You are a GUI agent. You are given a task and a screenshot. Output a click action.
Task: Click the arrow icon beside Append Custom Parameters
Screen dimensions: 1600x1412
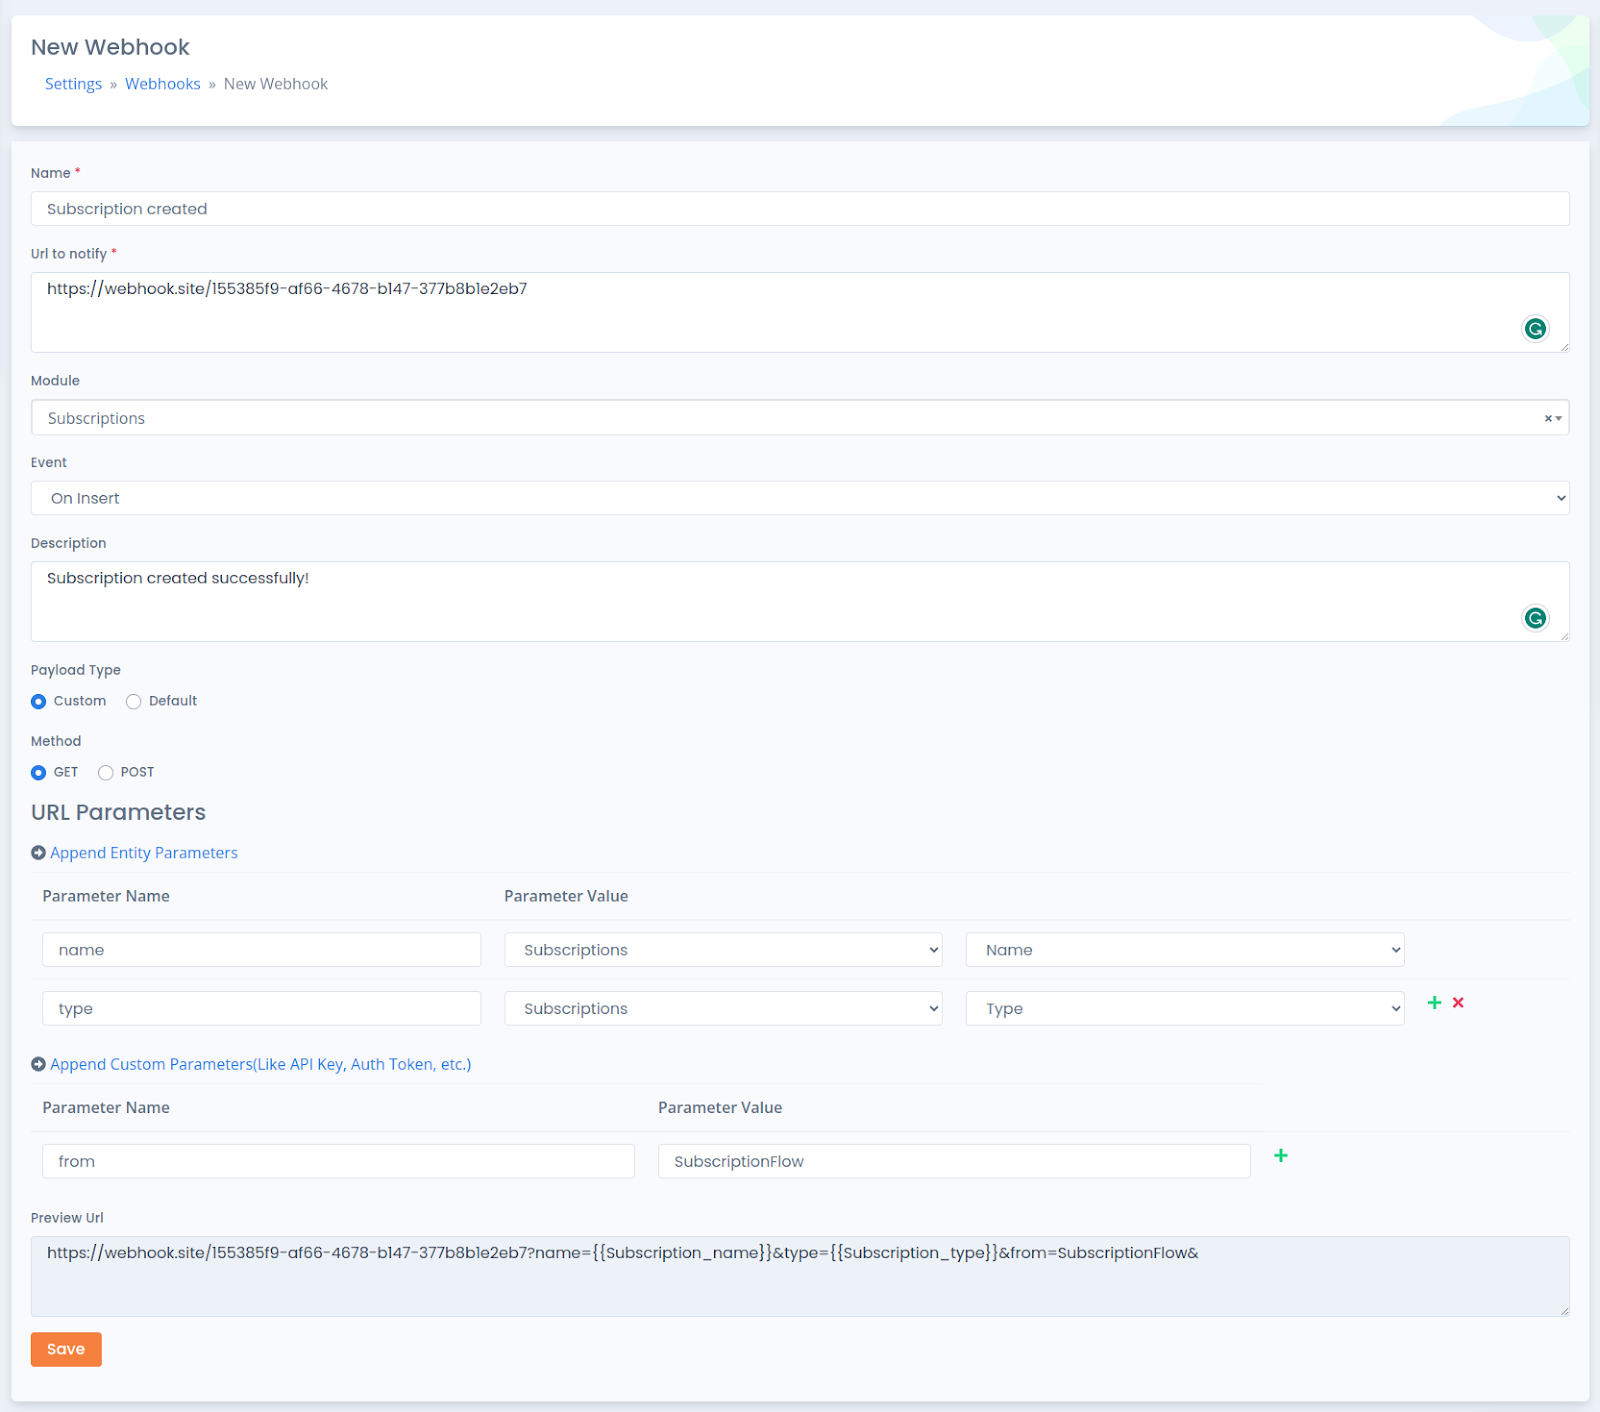tap(38, 1064)
